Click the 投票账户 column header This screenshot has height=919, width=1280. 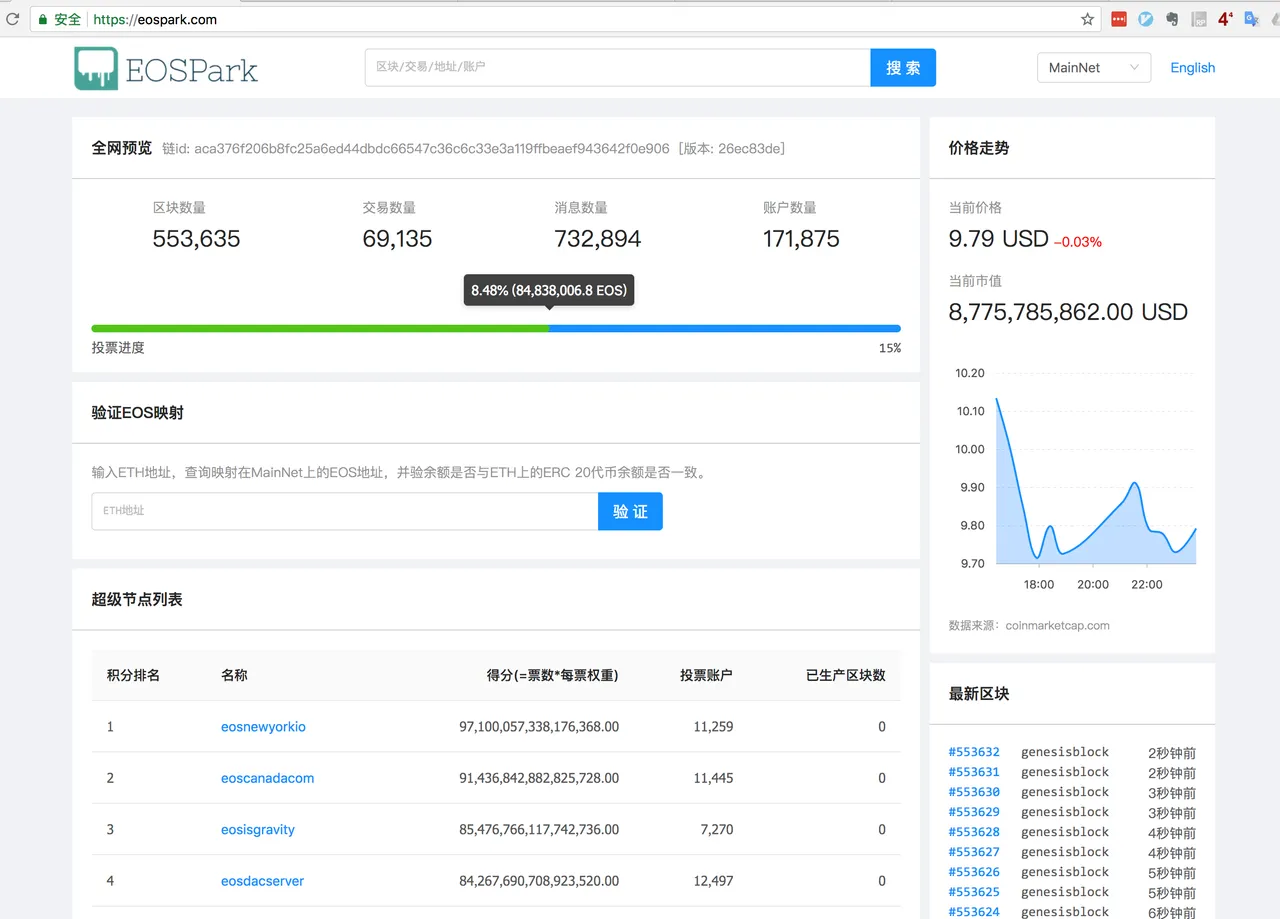pyautogui.click(x=706, y=675)
